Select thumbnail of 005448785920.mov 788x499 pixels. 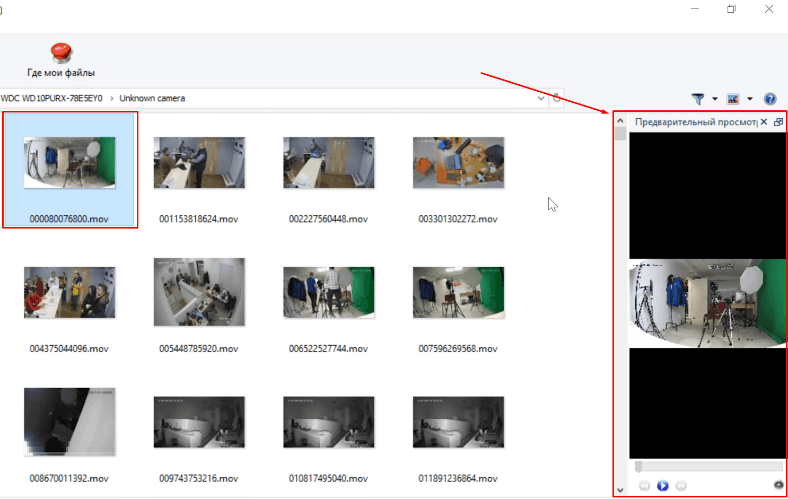199,292
